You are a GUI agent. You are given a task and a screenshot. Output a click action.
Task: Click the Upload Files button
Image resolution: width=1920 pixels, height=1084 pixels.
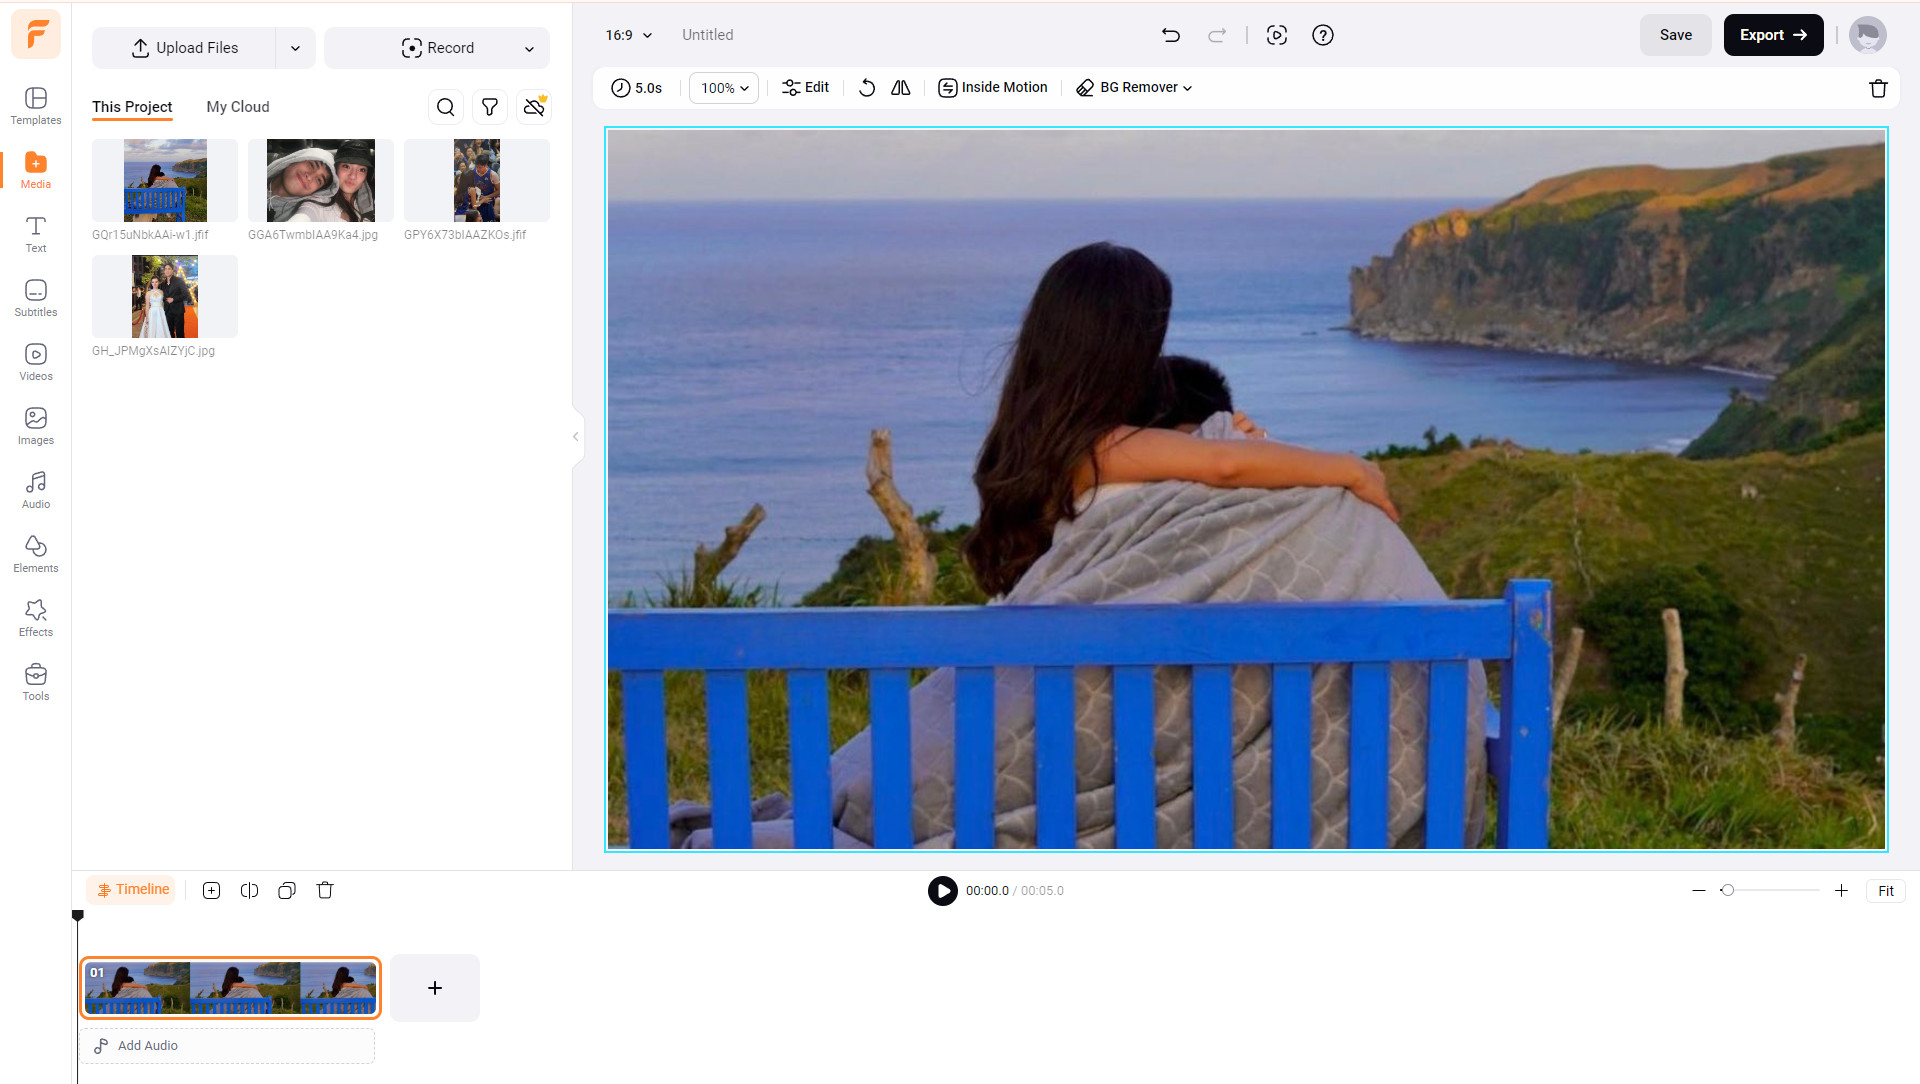pos(185,48)
